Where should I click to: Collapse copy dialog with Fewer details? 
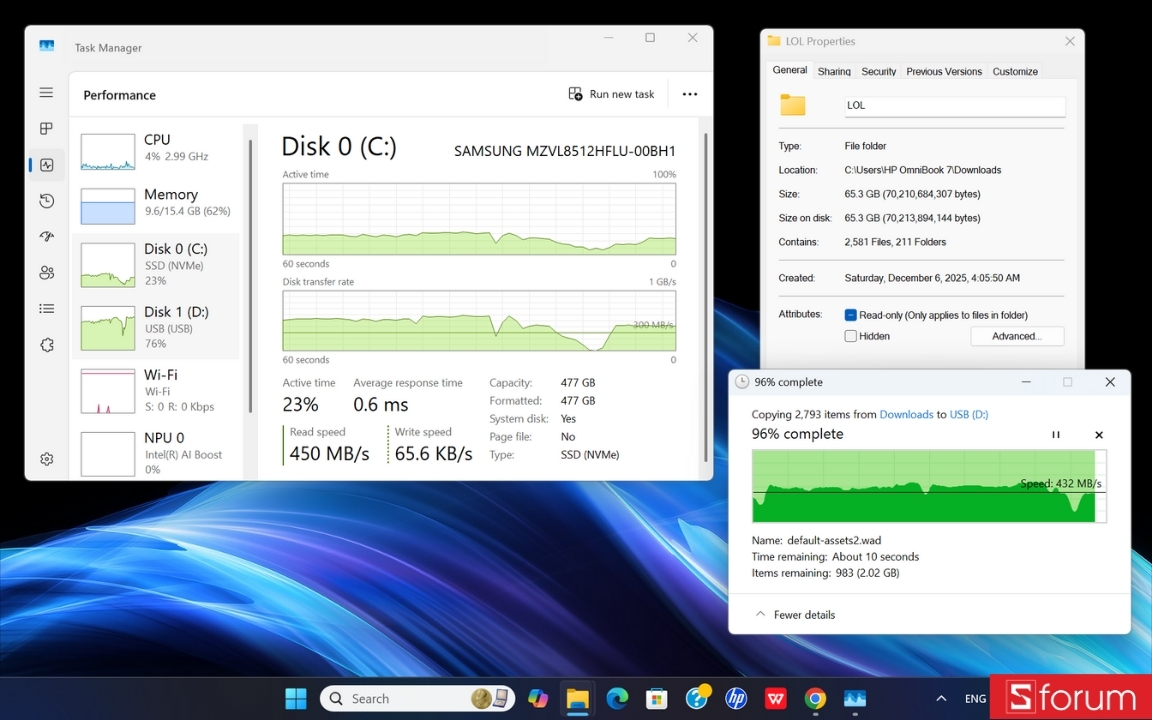coord(795,615)
